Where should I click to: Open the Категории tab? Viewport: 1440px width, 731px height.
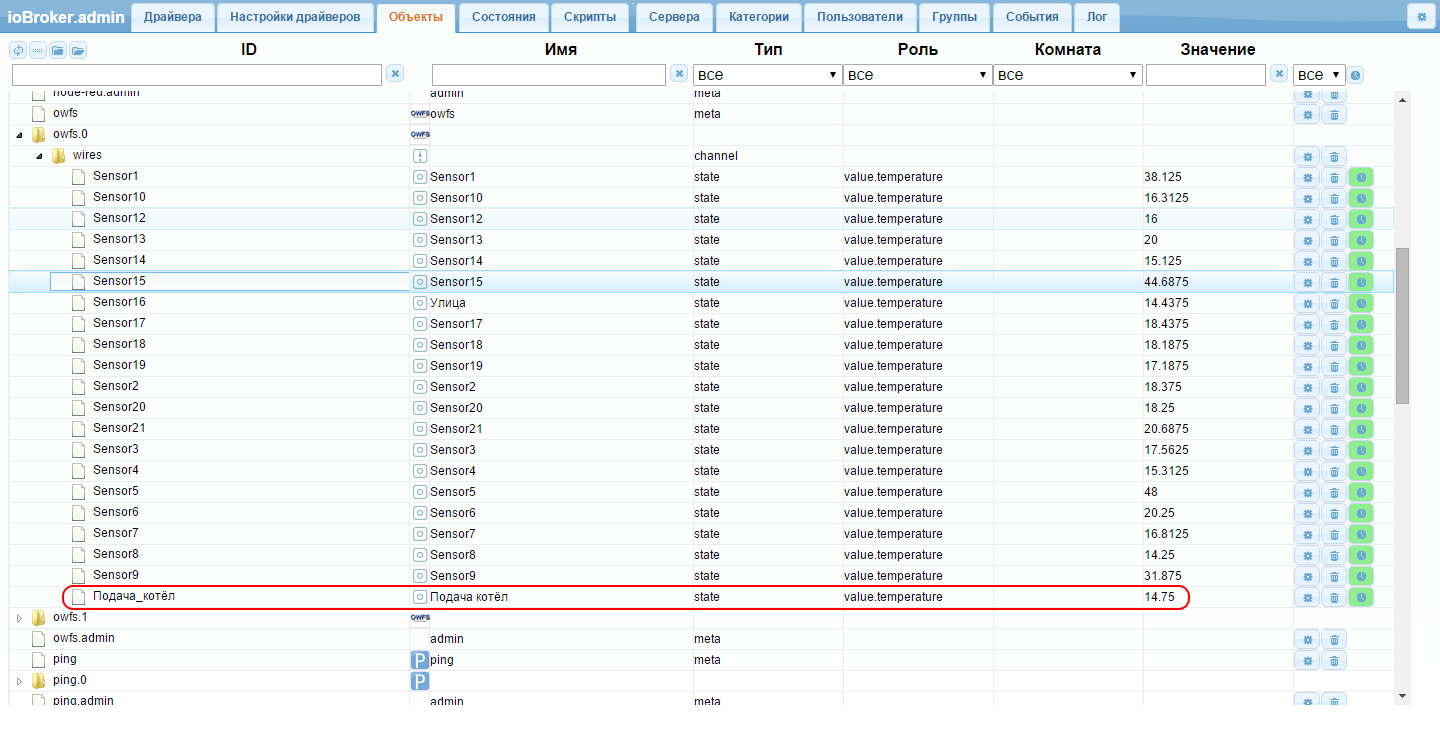[759, 17]
